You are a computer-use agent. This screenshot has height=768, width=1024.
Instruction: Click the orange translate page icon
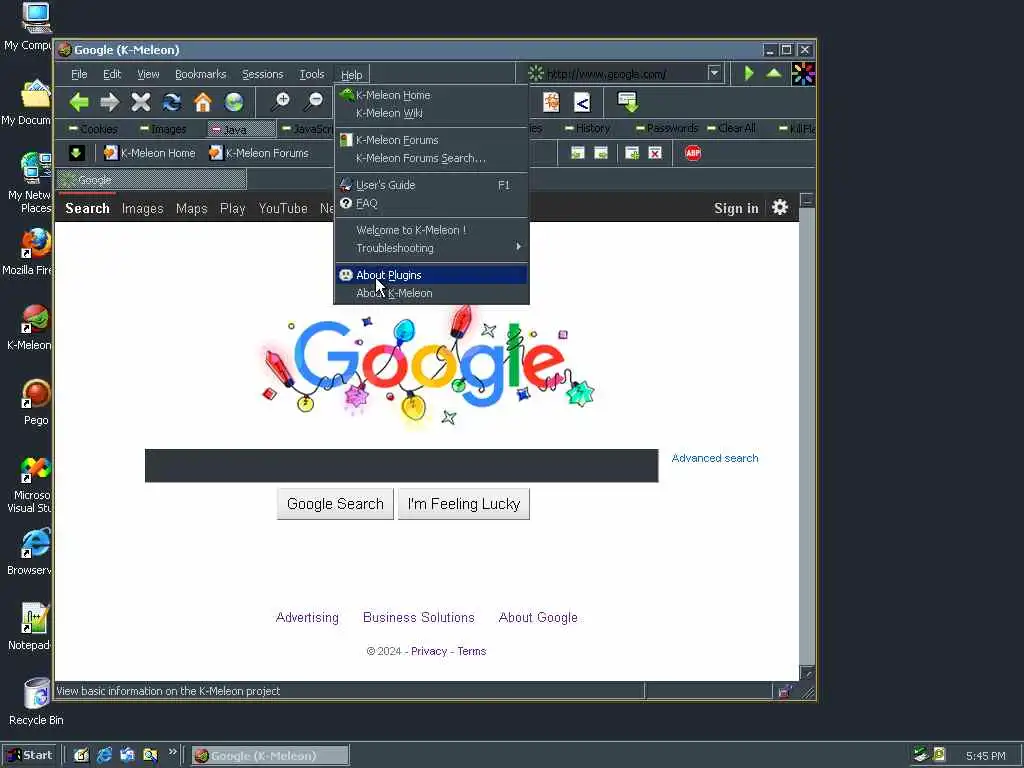(x=551, y=102)
